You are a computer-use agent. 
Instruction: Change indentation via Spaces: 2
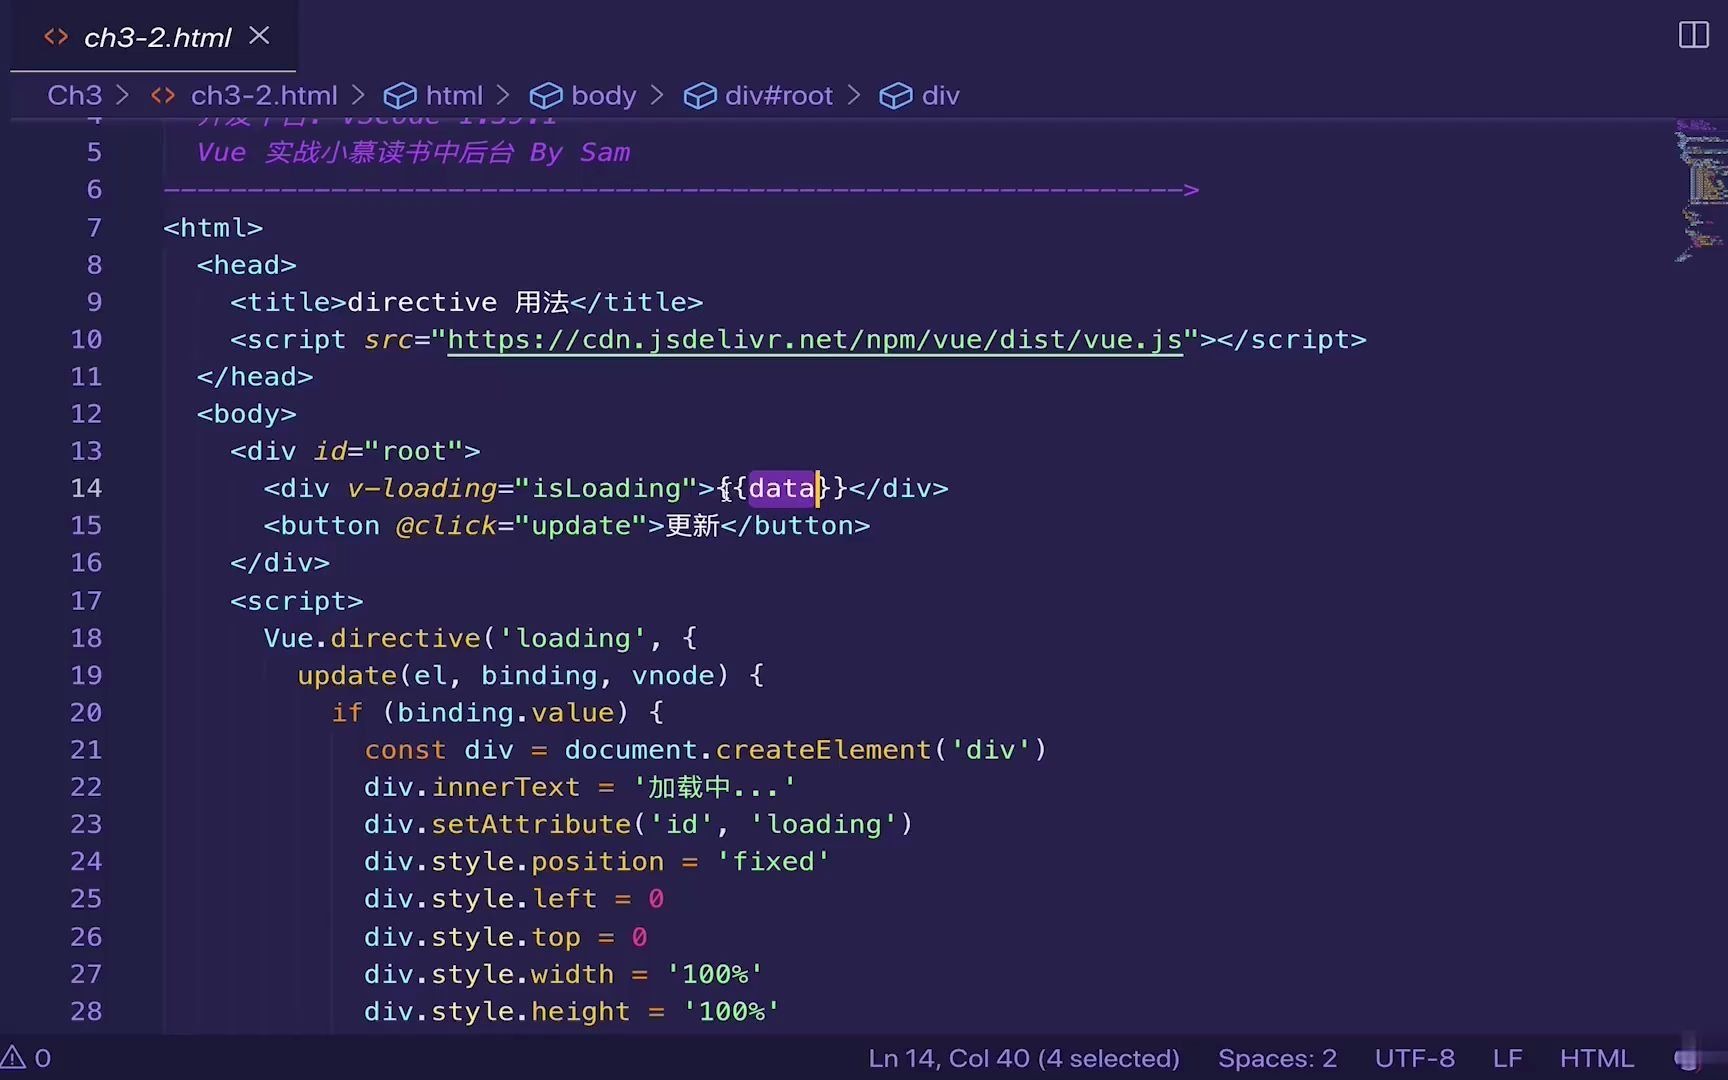tap(1277, 1058)
